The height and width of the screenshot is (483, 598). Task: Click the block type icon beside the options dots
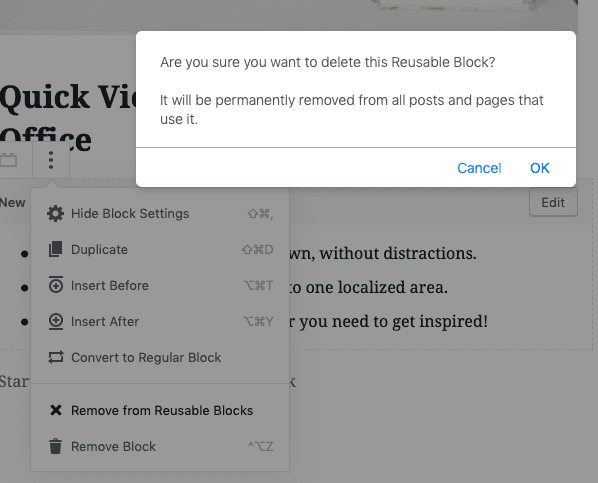8,160
